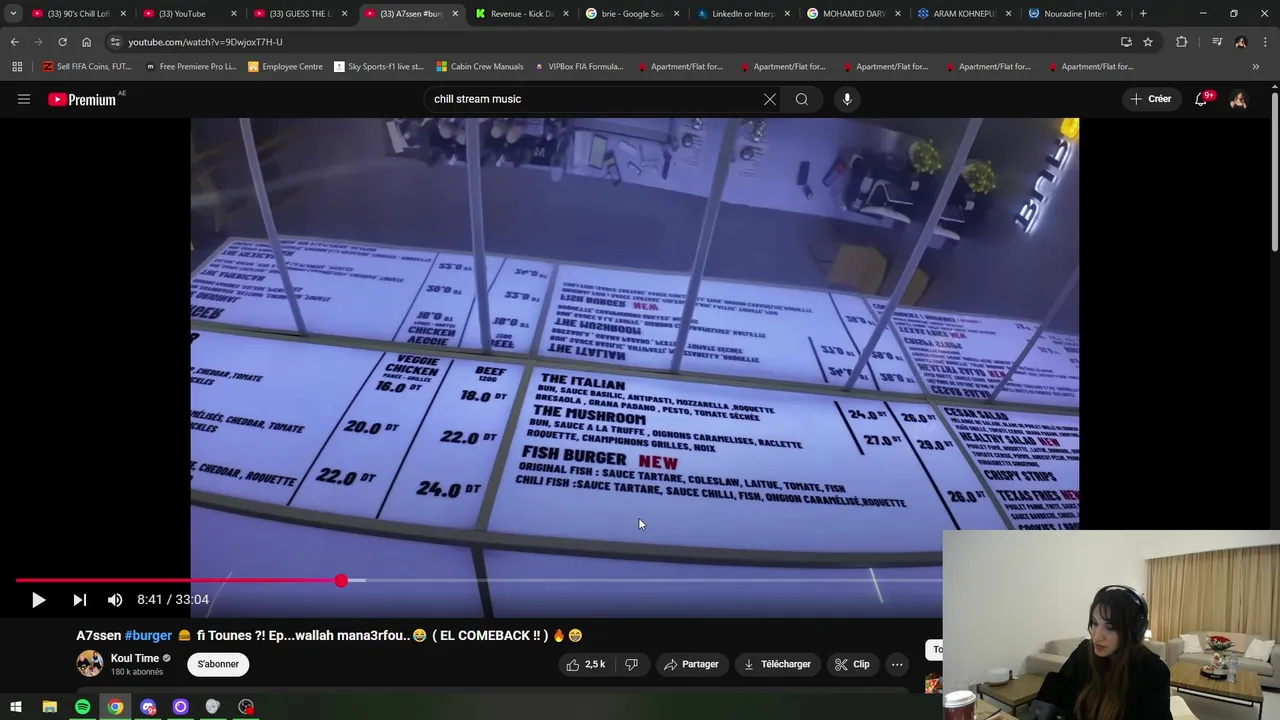
Task: Seek using the red progress scrubber
Action: 341,581
